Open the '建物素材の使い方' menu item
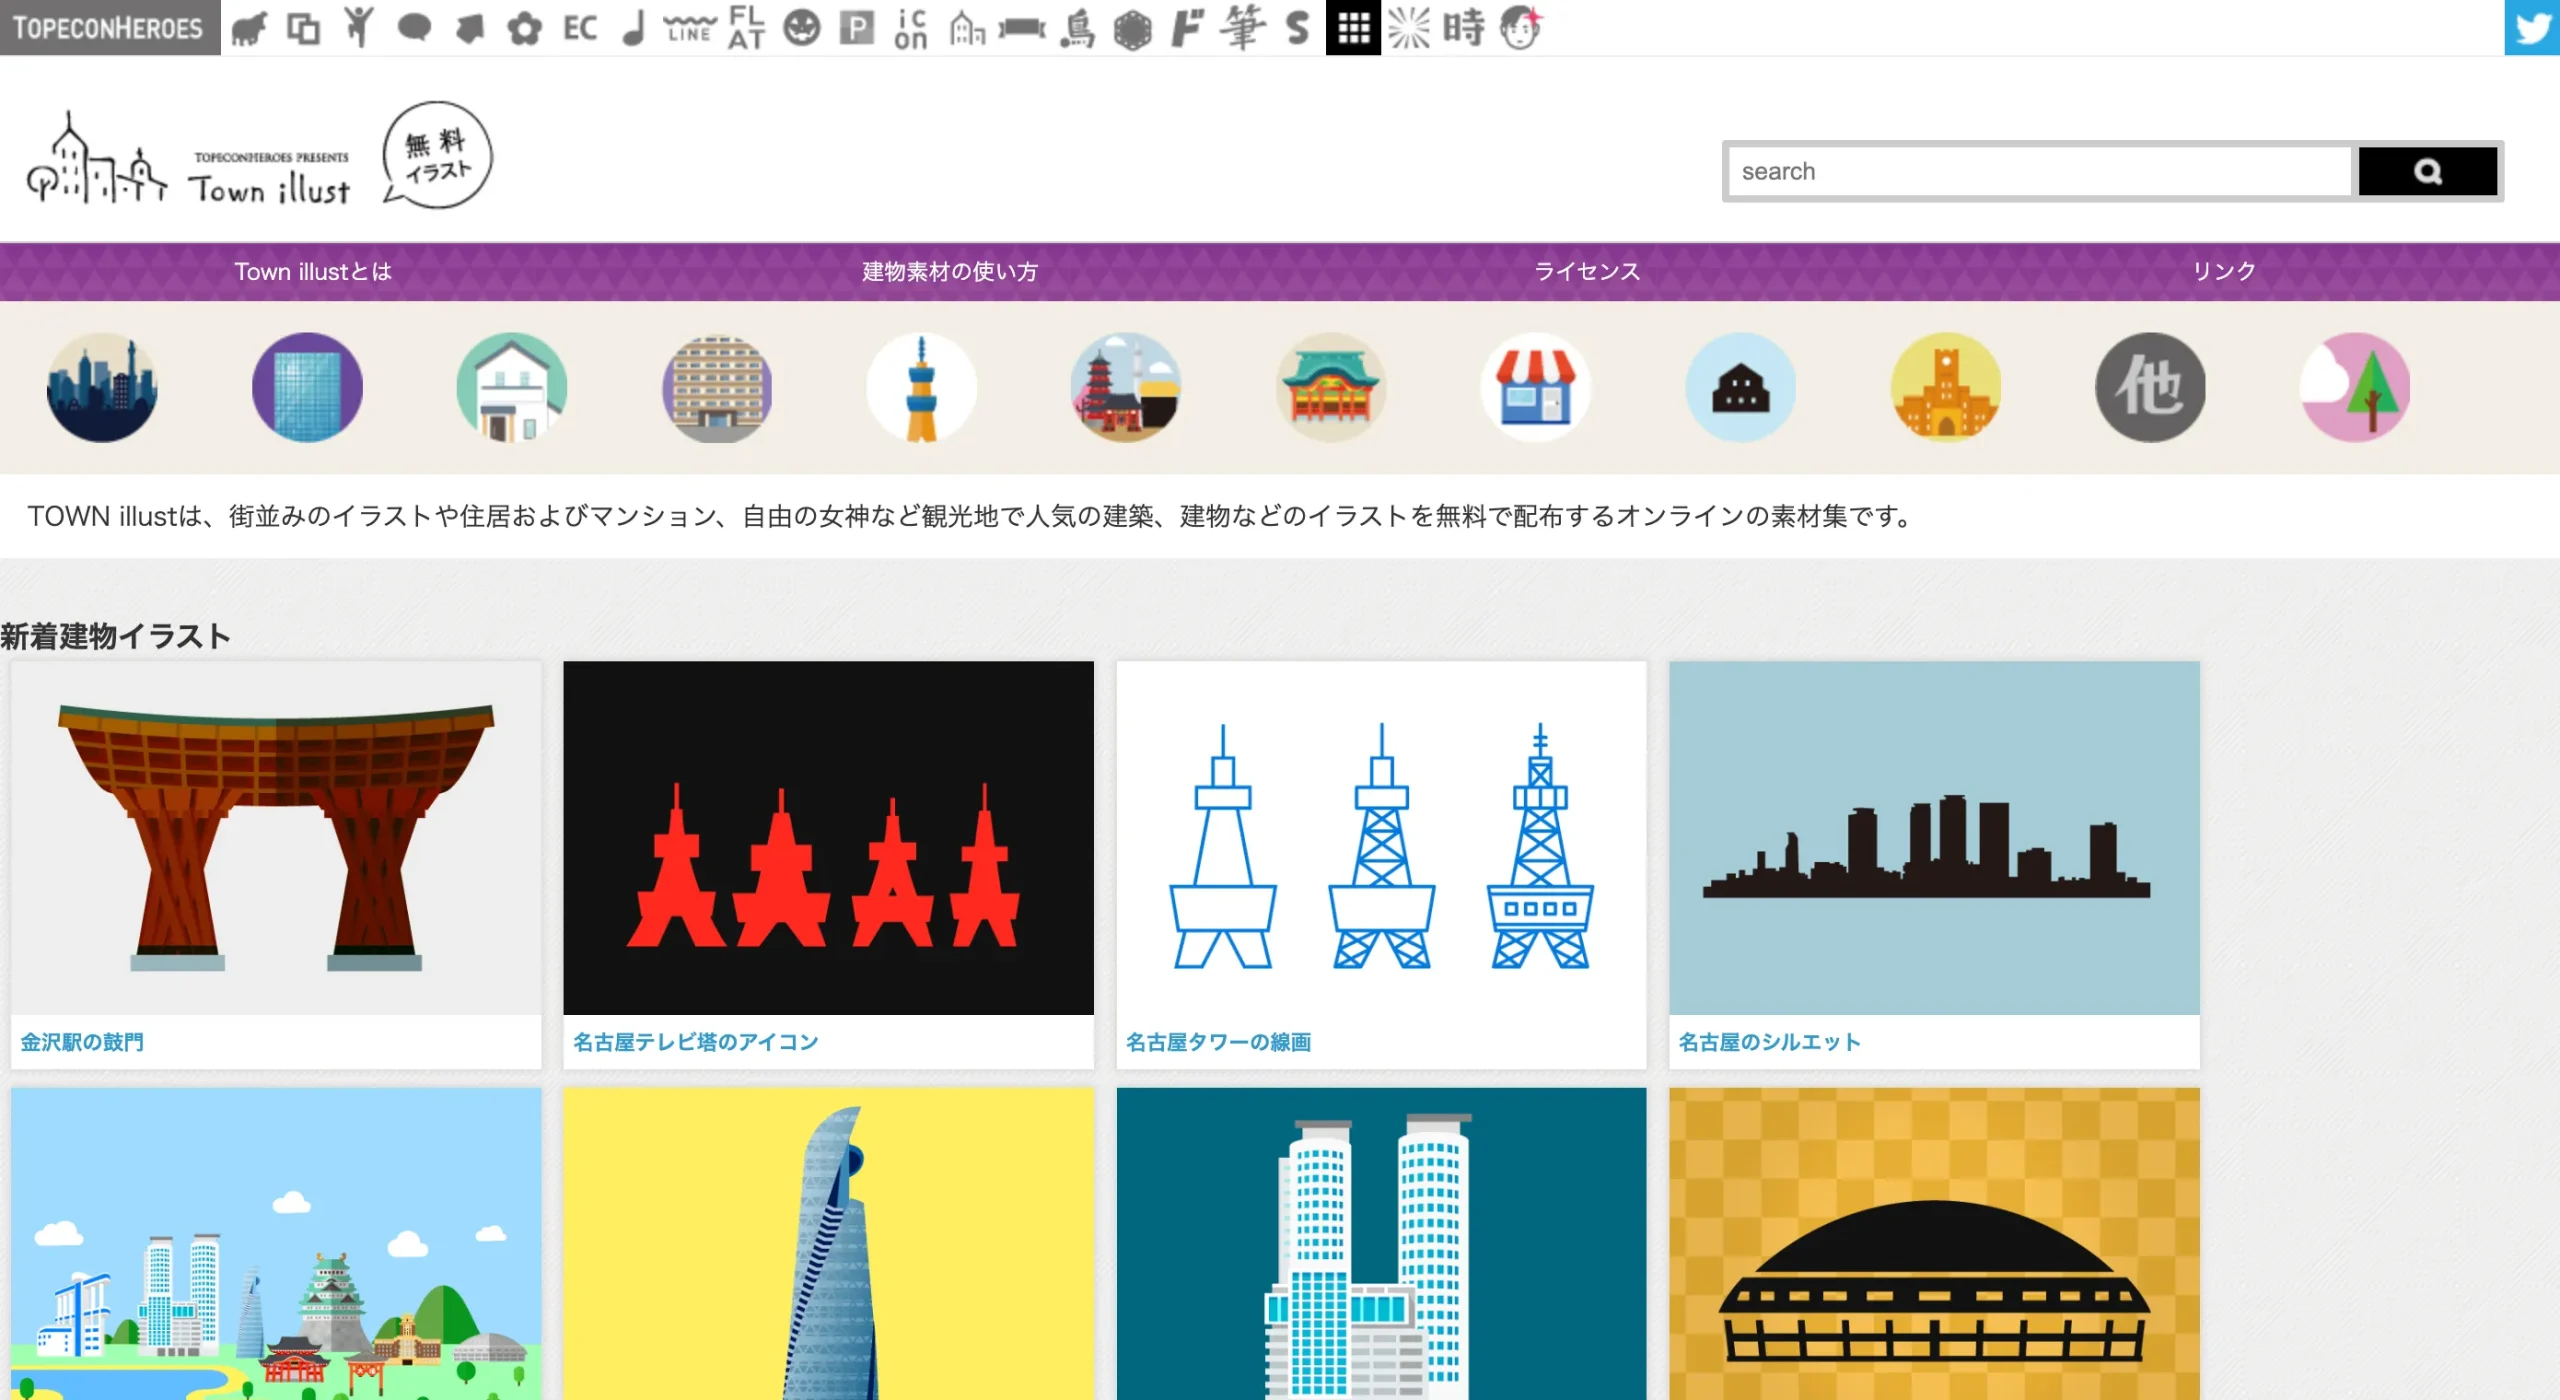 coord(950,271)
